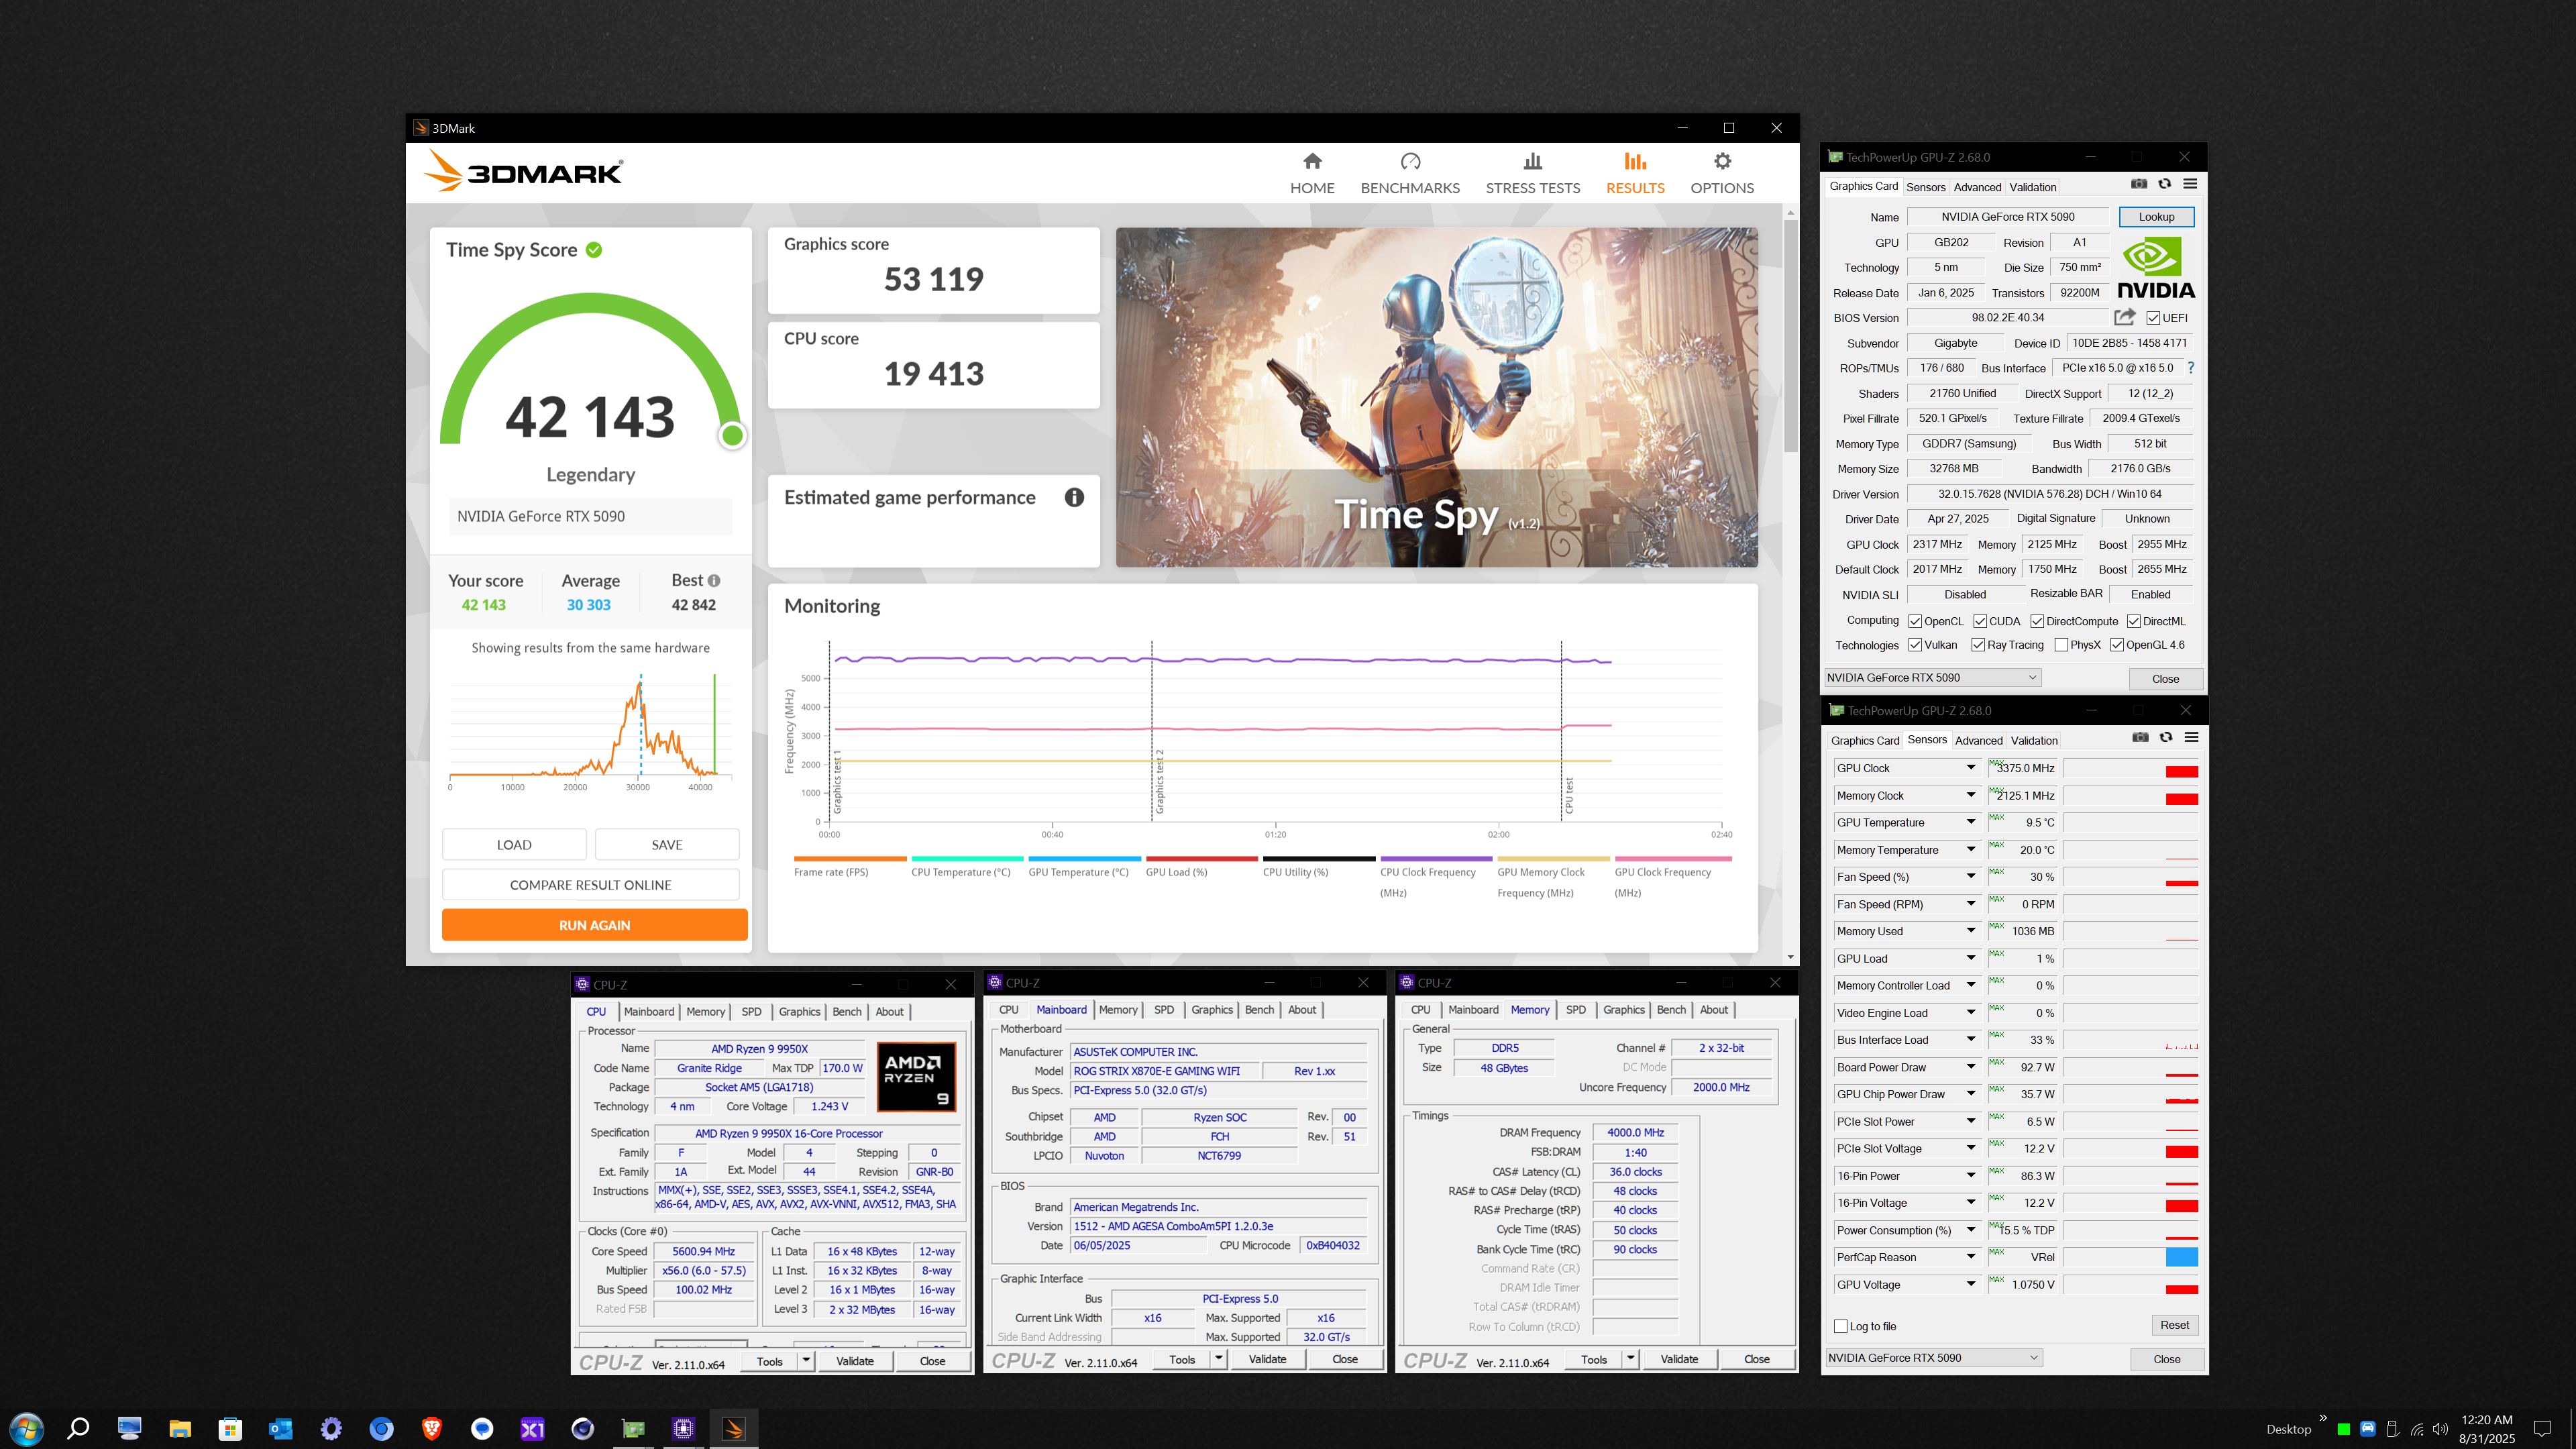The image size is (2576, 1449).
Task: Click camera screenshot icon in GPU-Z Sensors window
Action: tap(2140, 737)
